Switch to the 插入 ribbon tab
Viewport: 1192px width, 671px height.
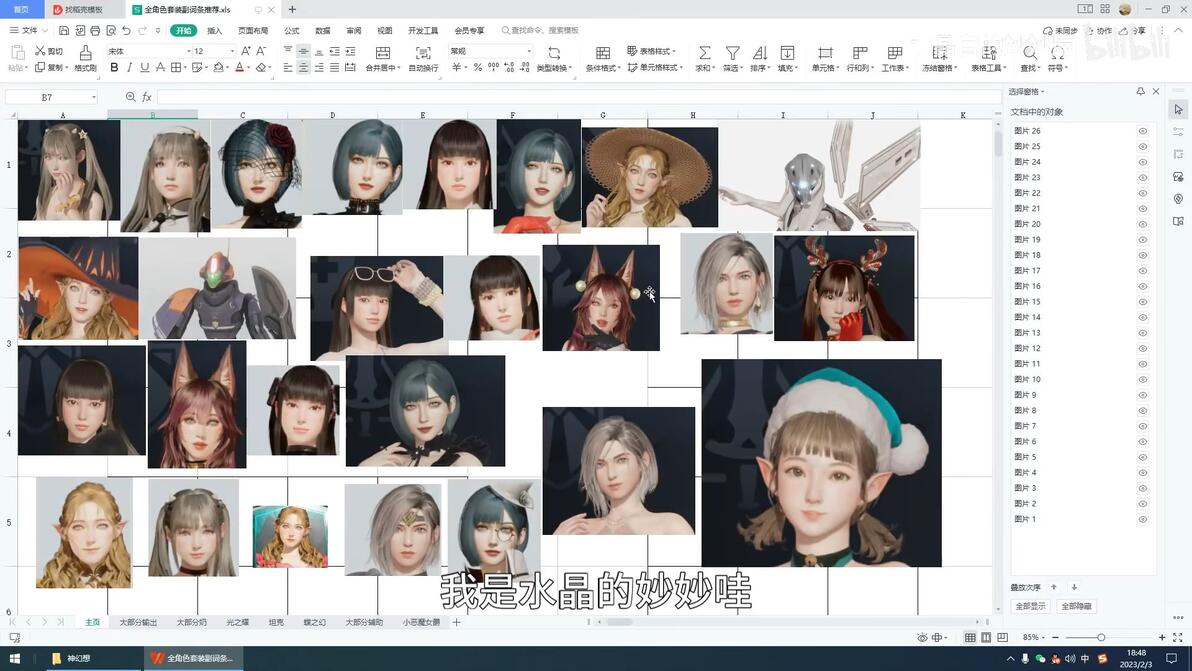(x=214, y=31)
